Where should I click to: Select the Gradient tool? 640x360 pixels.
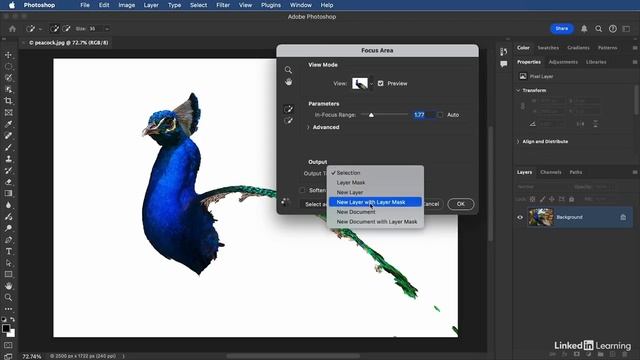8,193
